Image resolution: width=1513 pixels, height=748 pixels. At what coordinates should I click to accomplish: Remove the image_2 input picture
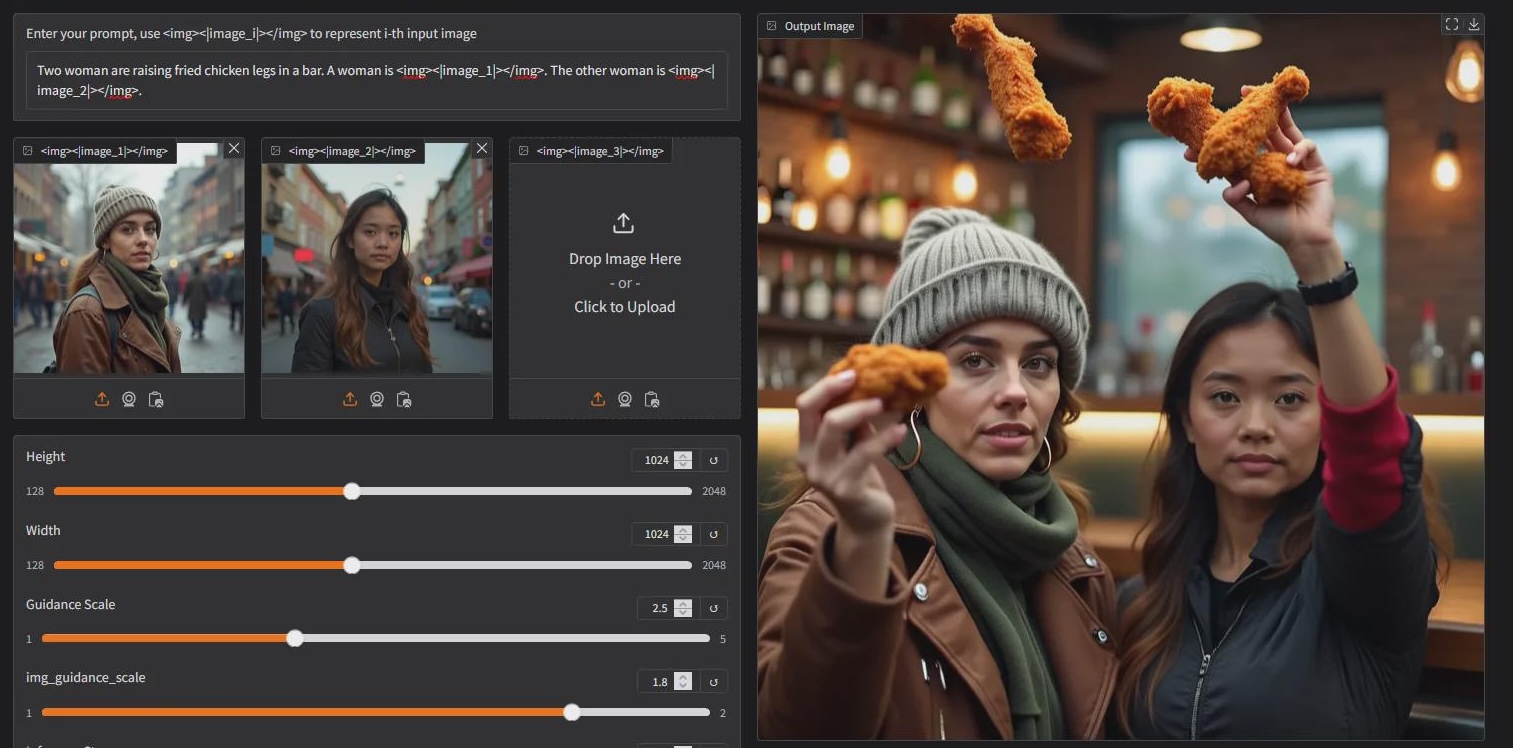coord(481,148)
